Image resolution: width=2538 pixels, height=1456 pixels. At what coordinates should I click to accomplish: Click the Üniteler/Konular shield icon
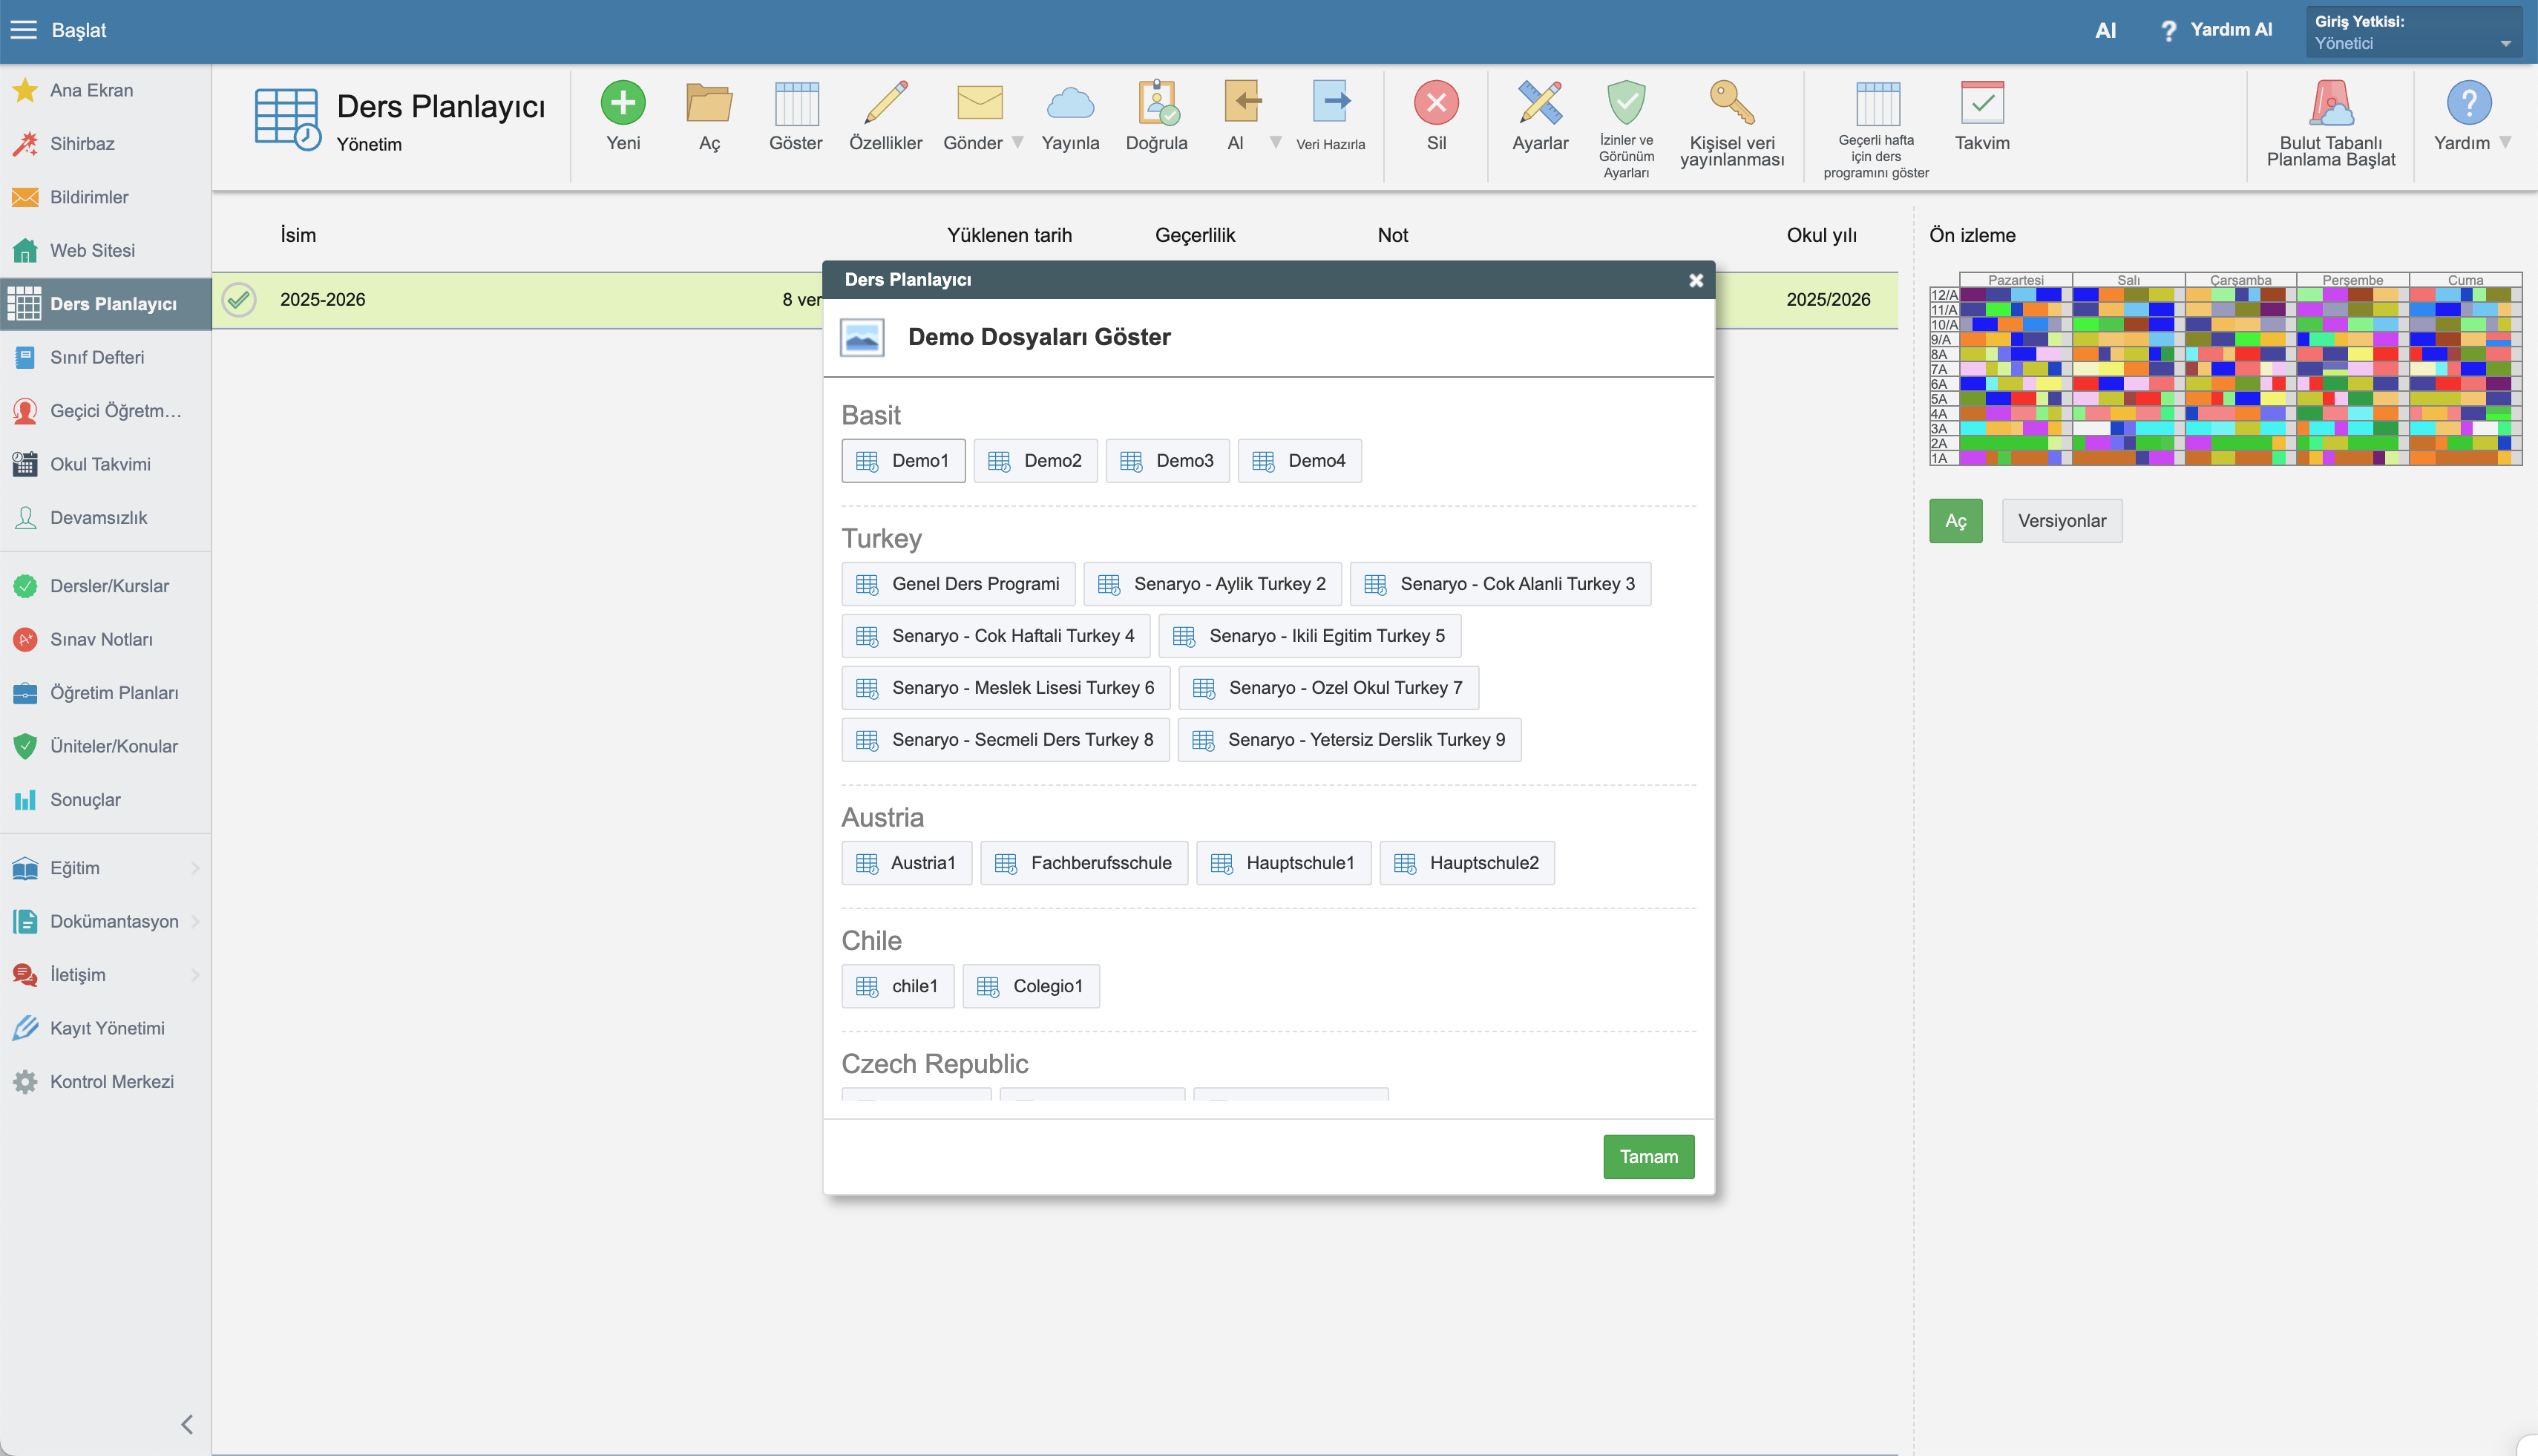[25, 747]
